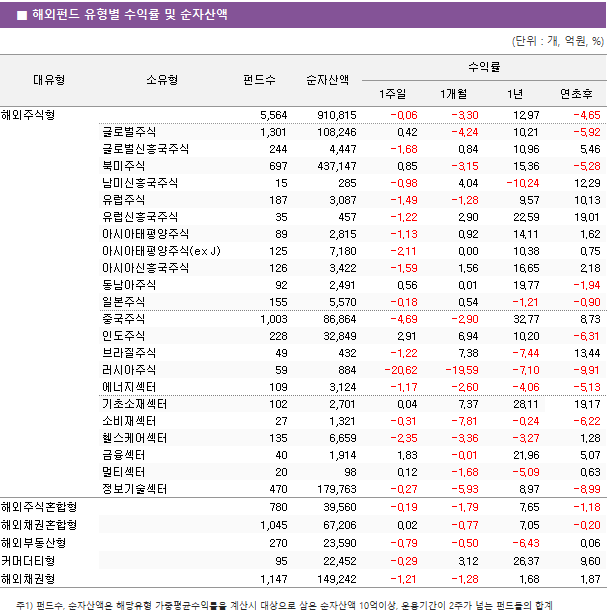610x613 pixels.
Task: Click the '순자산액' column header
Action: (x=327, y=80)
